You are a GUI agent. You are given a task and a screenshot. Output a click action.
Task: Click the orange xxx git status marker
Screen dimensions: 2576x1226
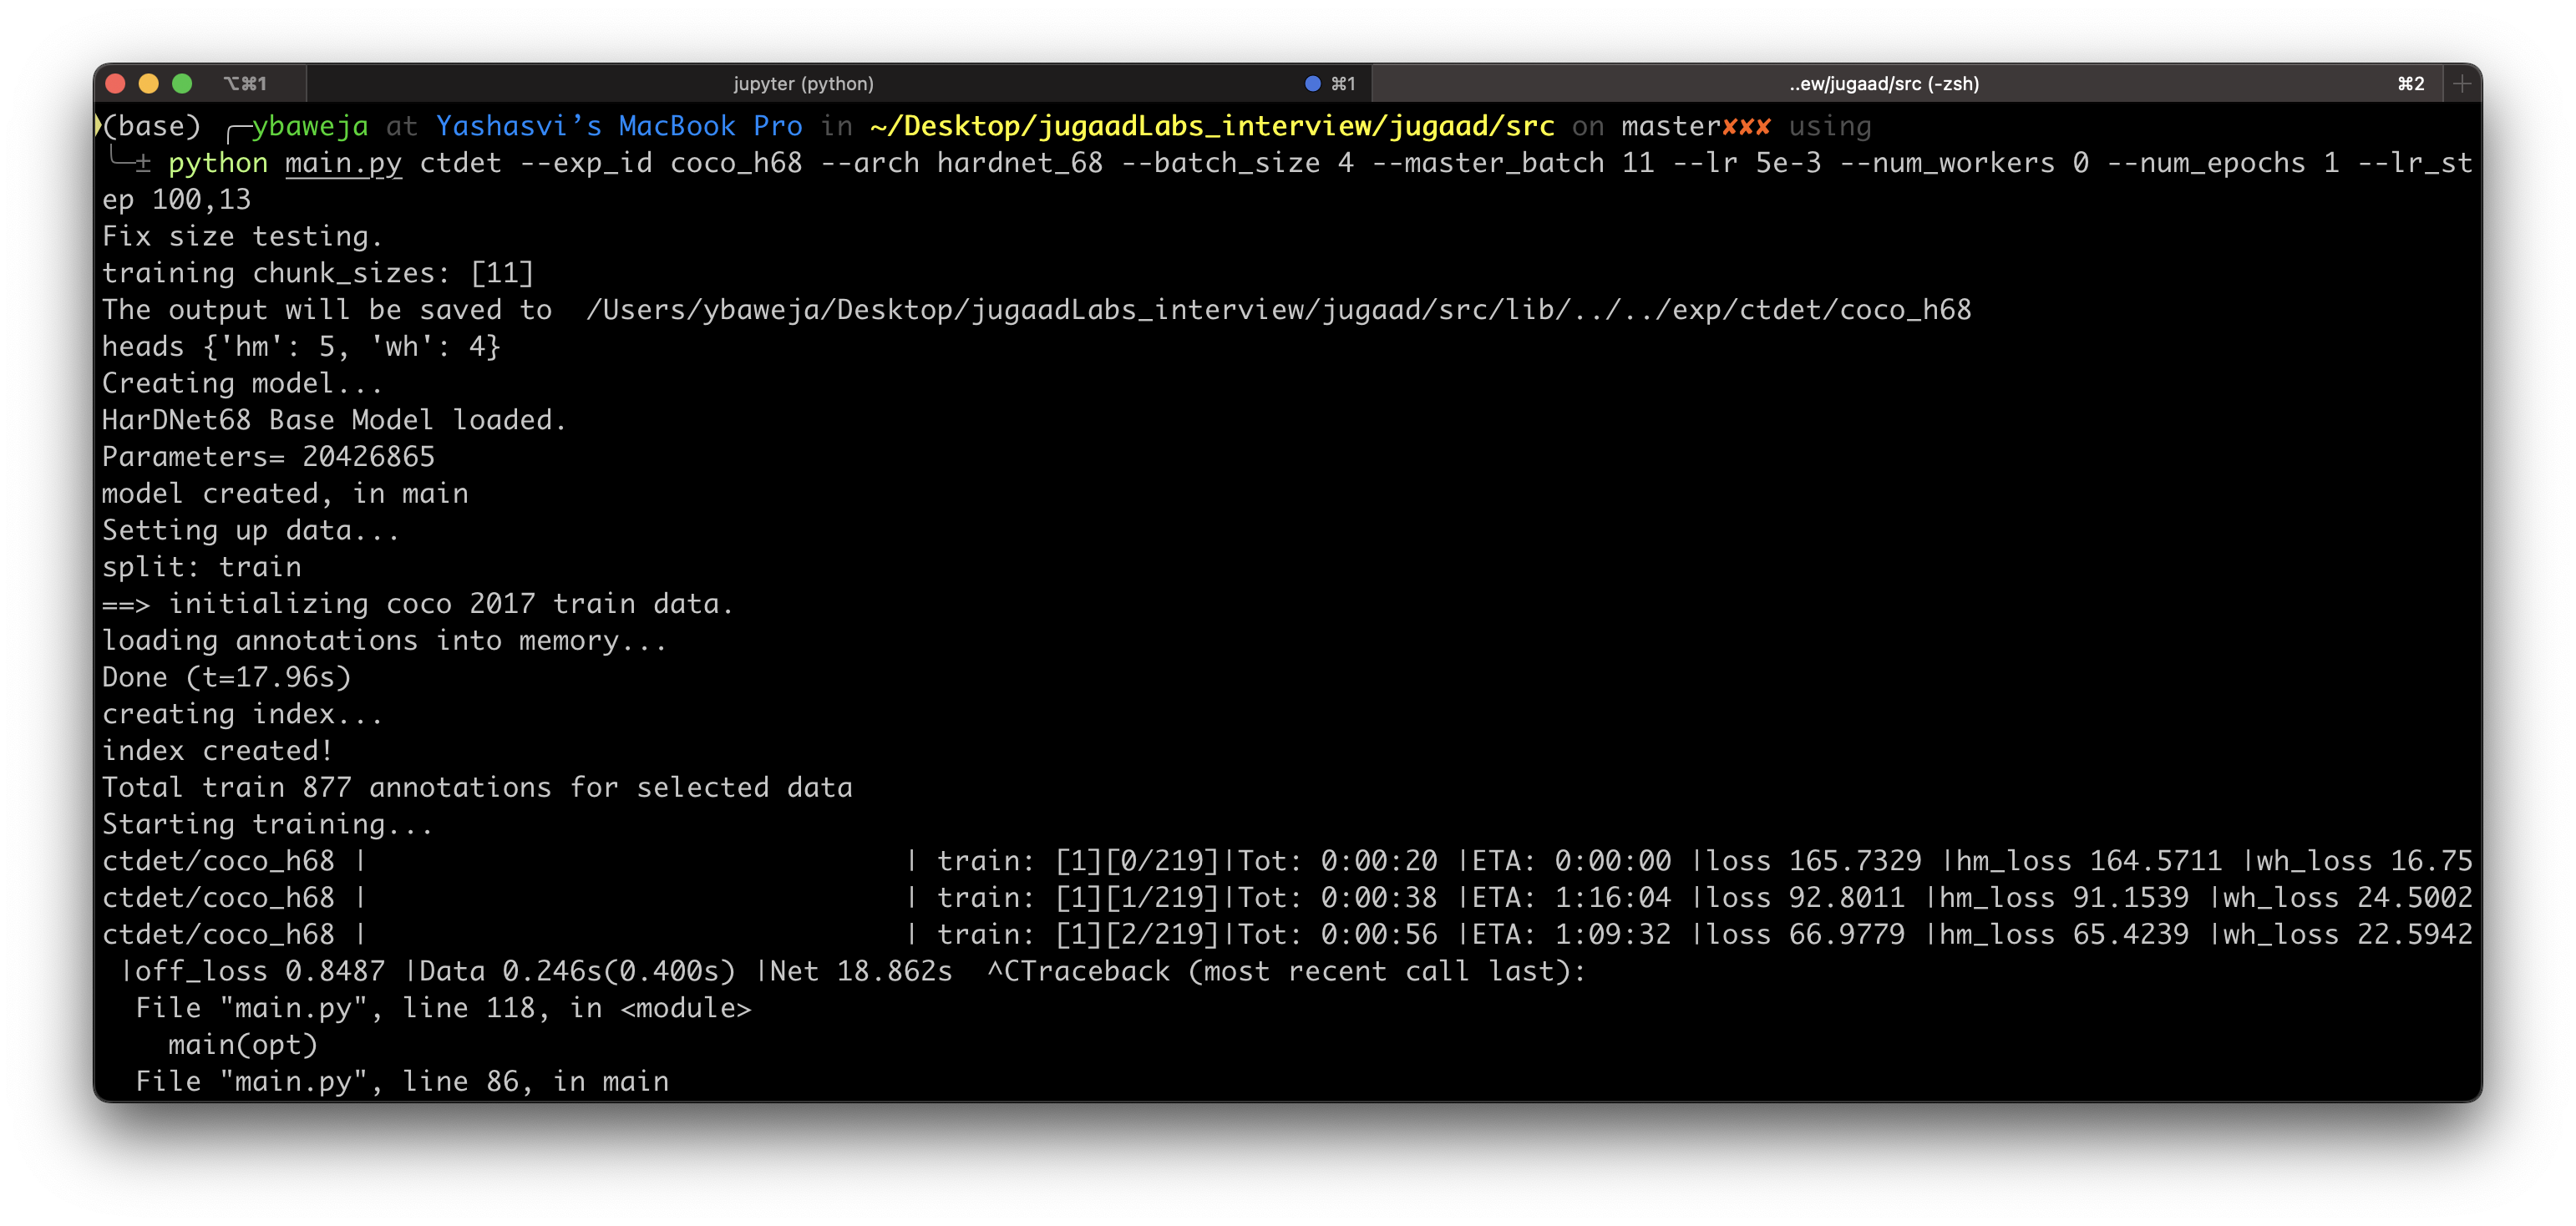click(1745, 126)
